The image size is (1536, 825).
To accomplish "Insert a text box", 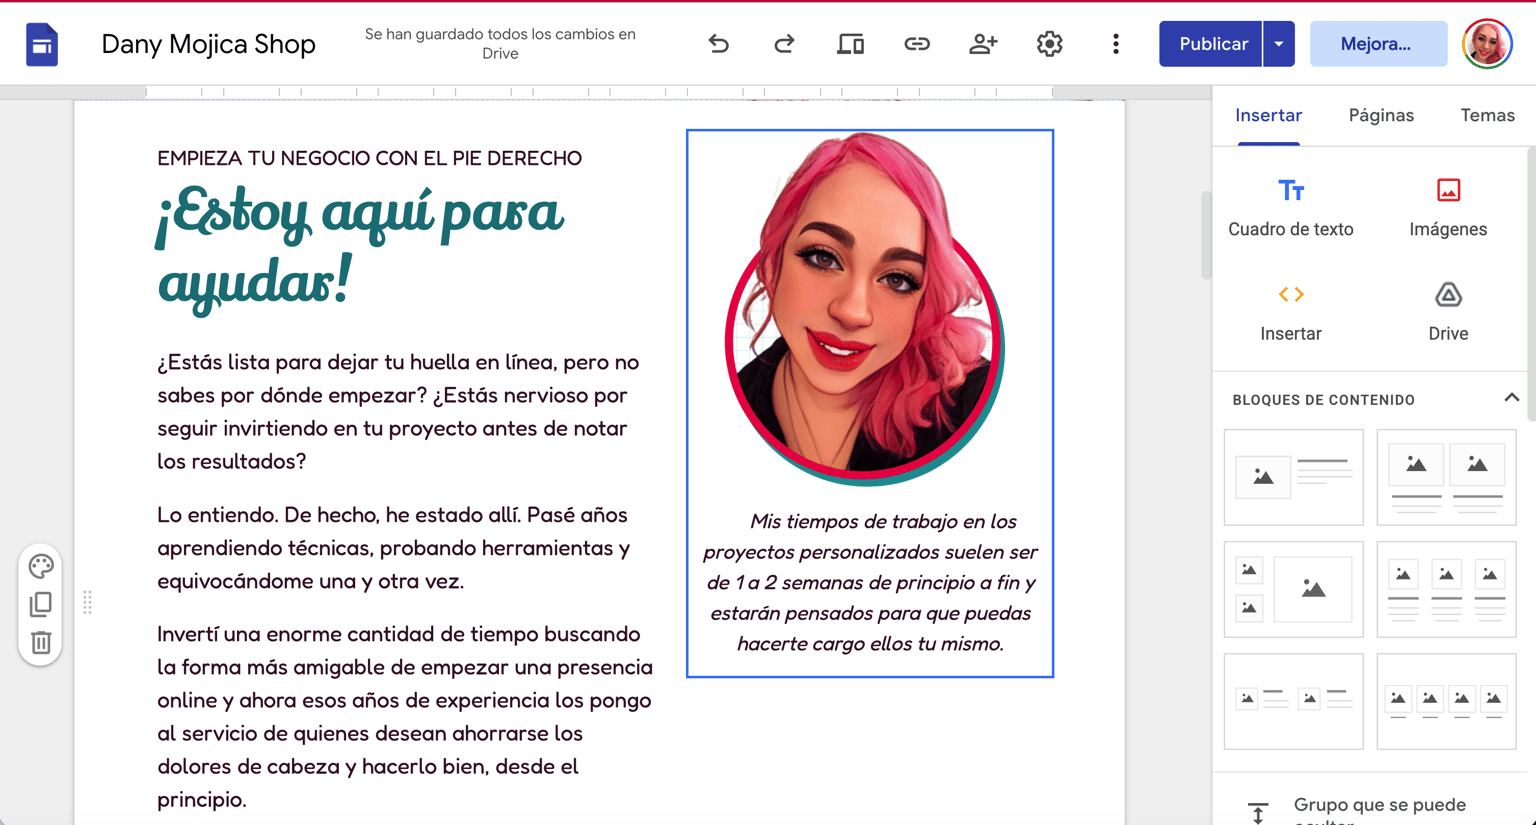I will [x=1291, y=208].
